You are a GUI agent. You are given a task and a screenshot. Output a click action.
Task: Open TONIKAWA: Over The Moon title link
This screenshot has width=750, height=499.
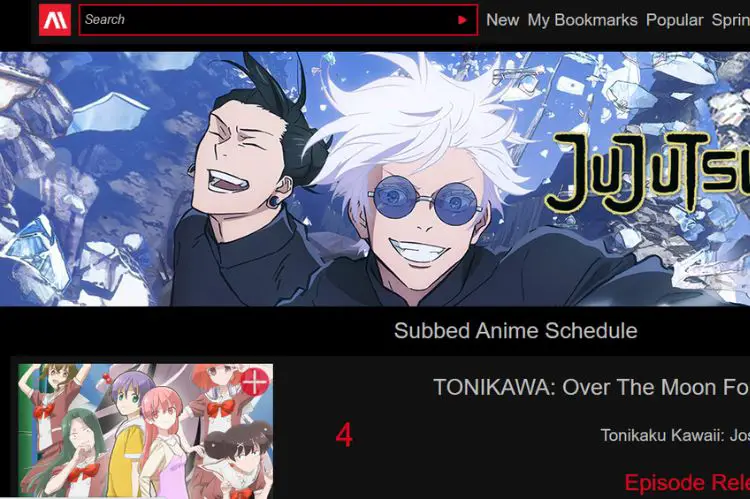[591, 387]
